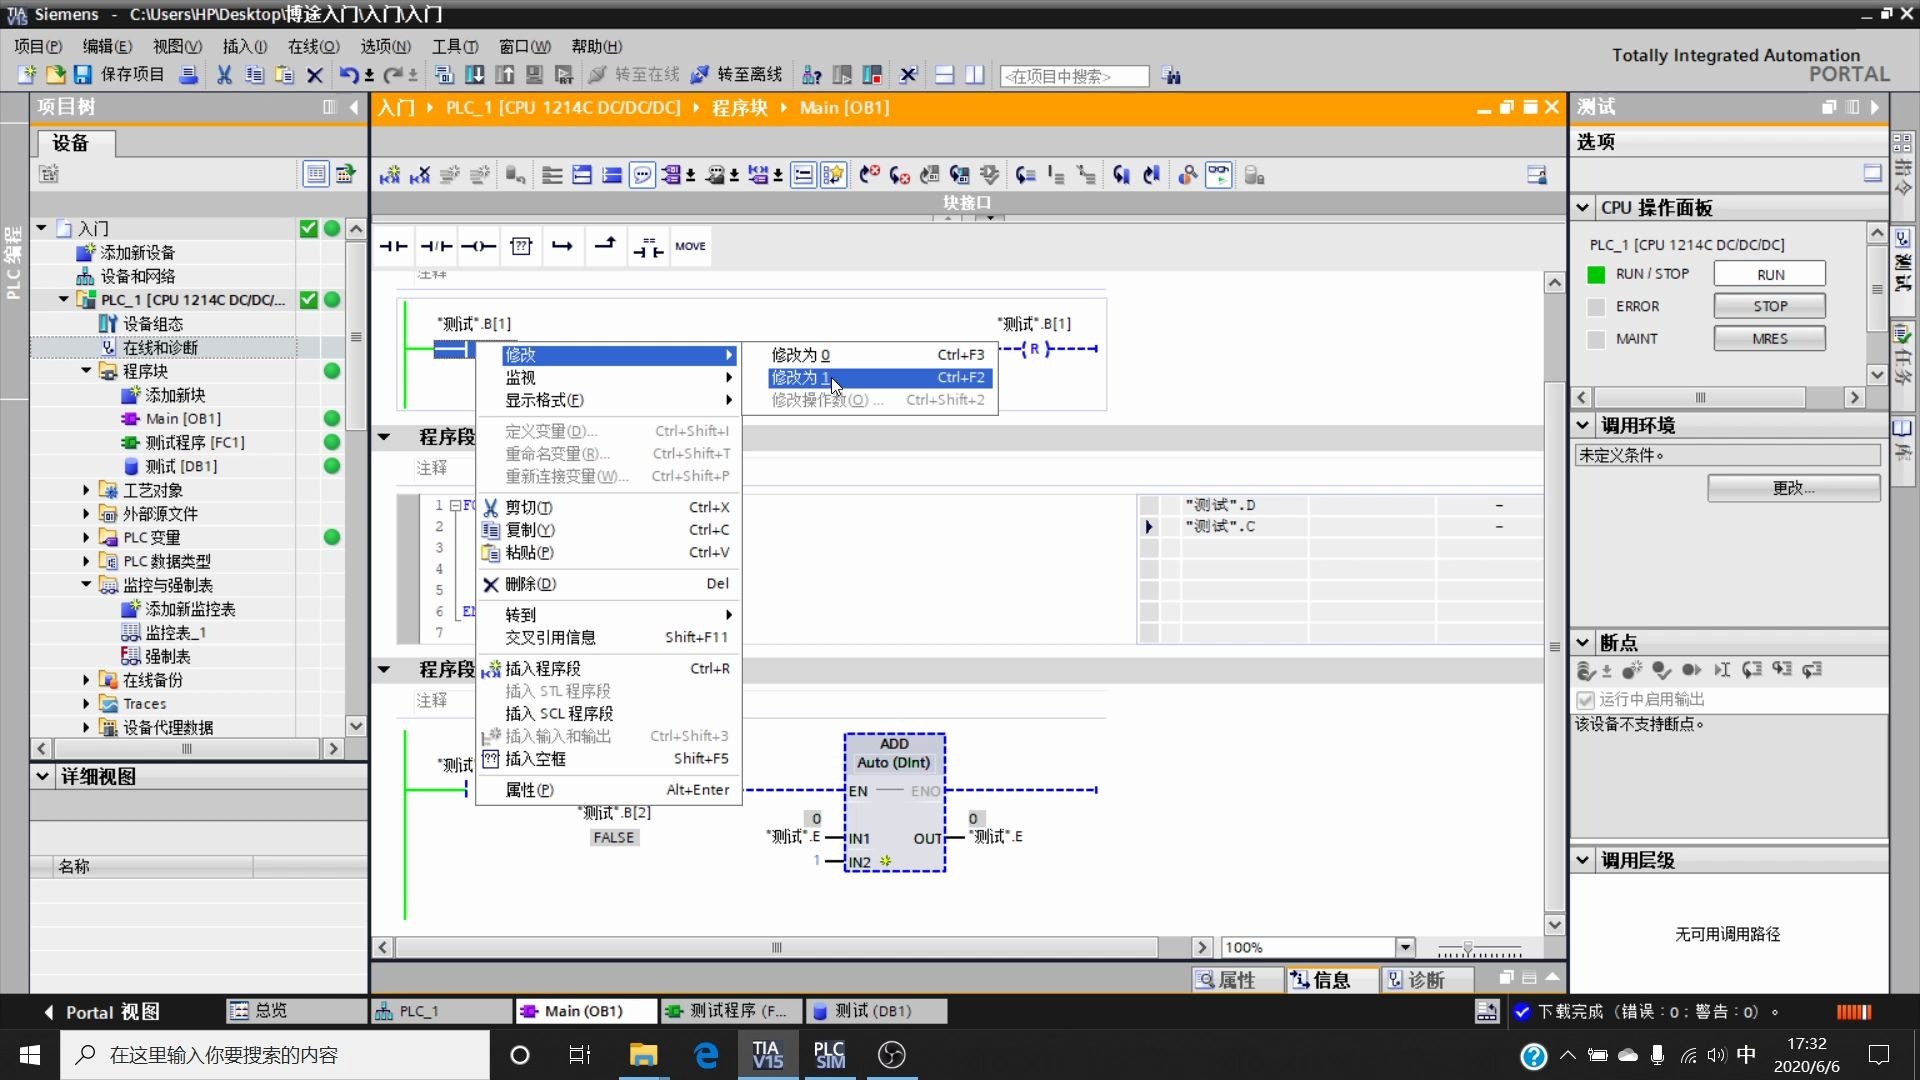Collapse the CPU 操作面板 section
This screenshot has height=1080, width=1920.
coord(1583,208)
